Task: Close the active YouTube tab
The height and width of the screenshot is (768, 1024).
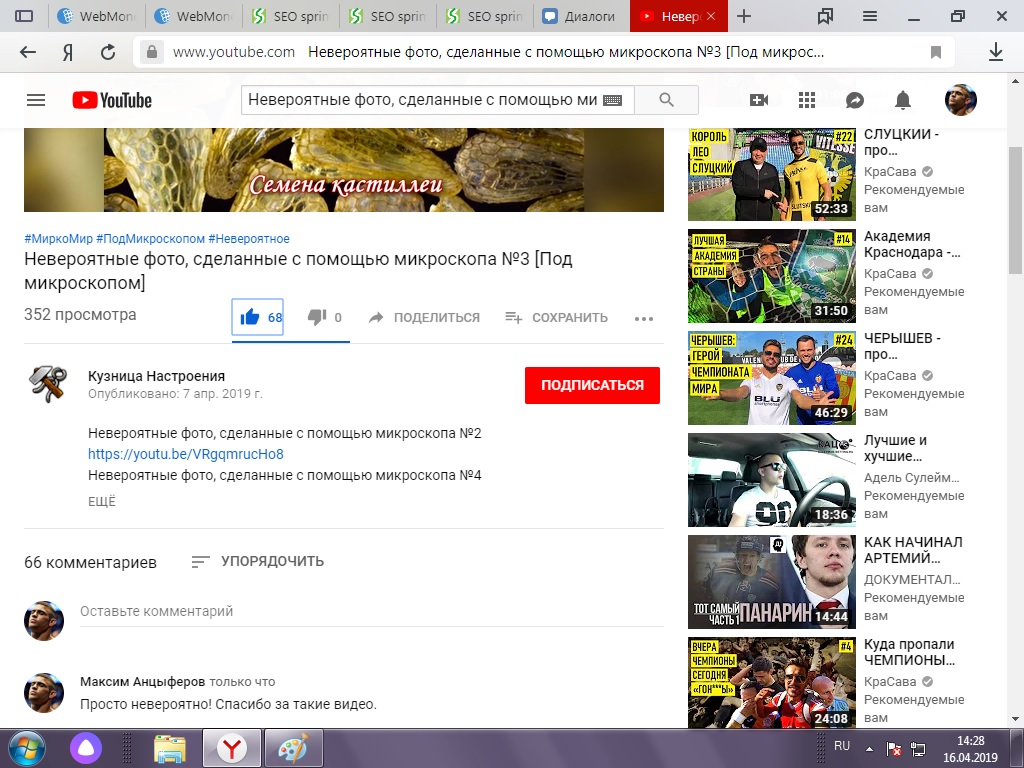Action: tap(711, 16)
